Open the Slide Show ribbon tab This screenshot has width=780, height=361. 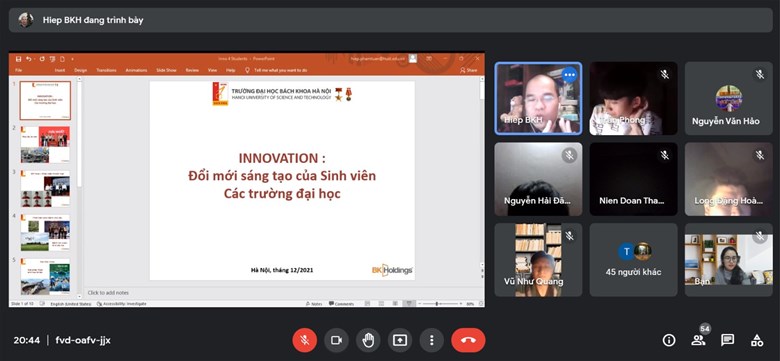(166, 71)
